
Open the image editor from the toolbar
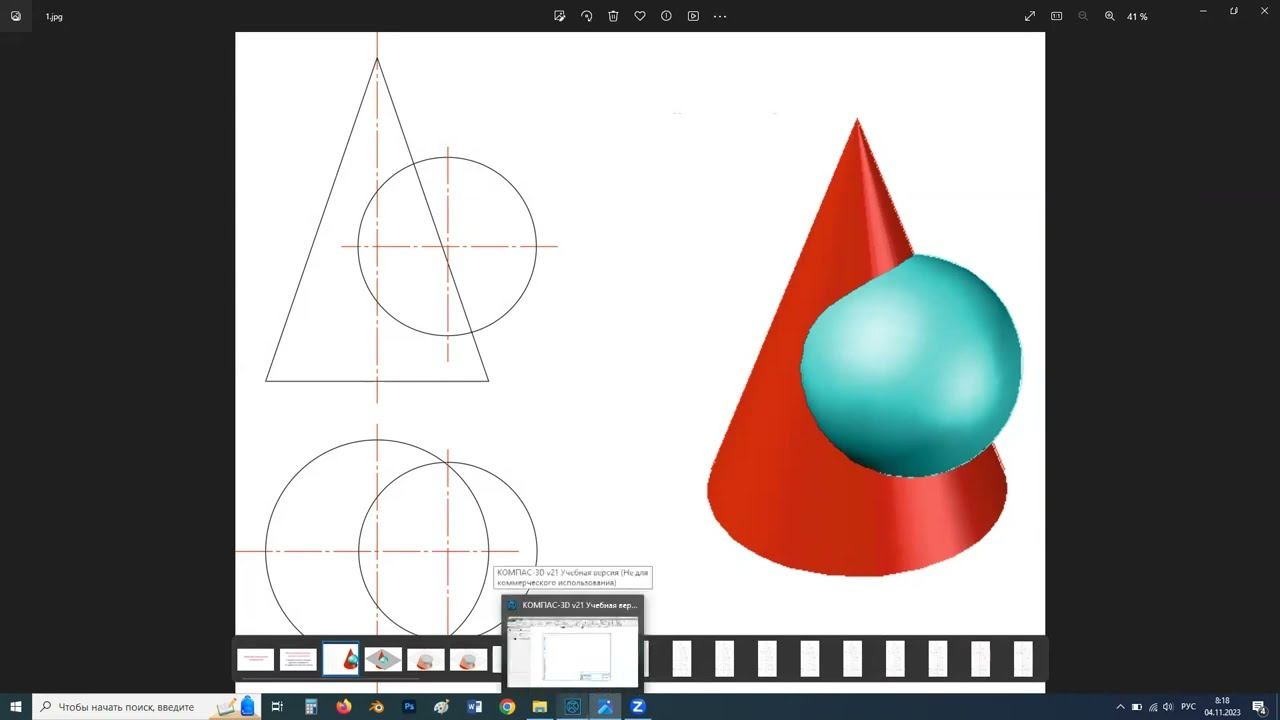coord(560,16)
